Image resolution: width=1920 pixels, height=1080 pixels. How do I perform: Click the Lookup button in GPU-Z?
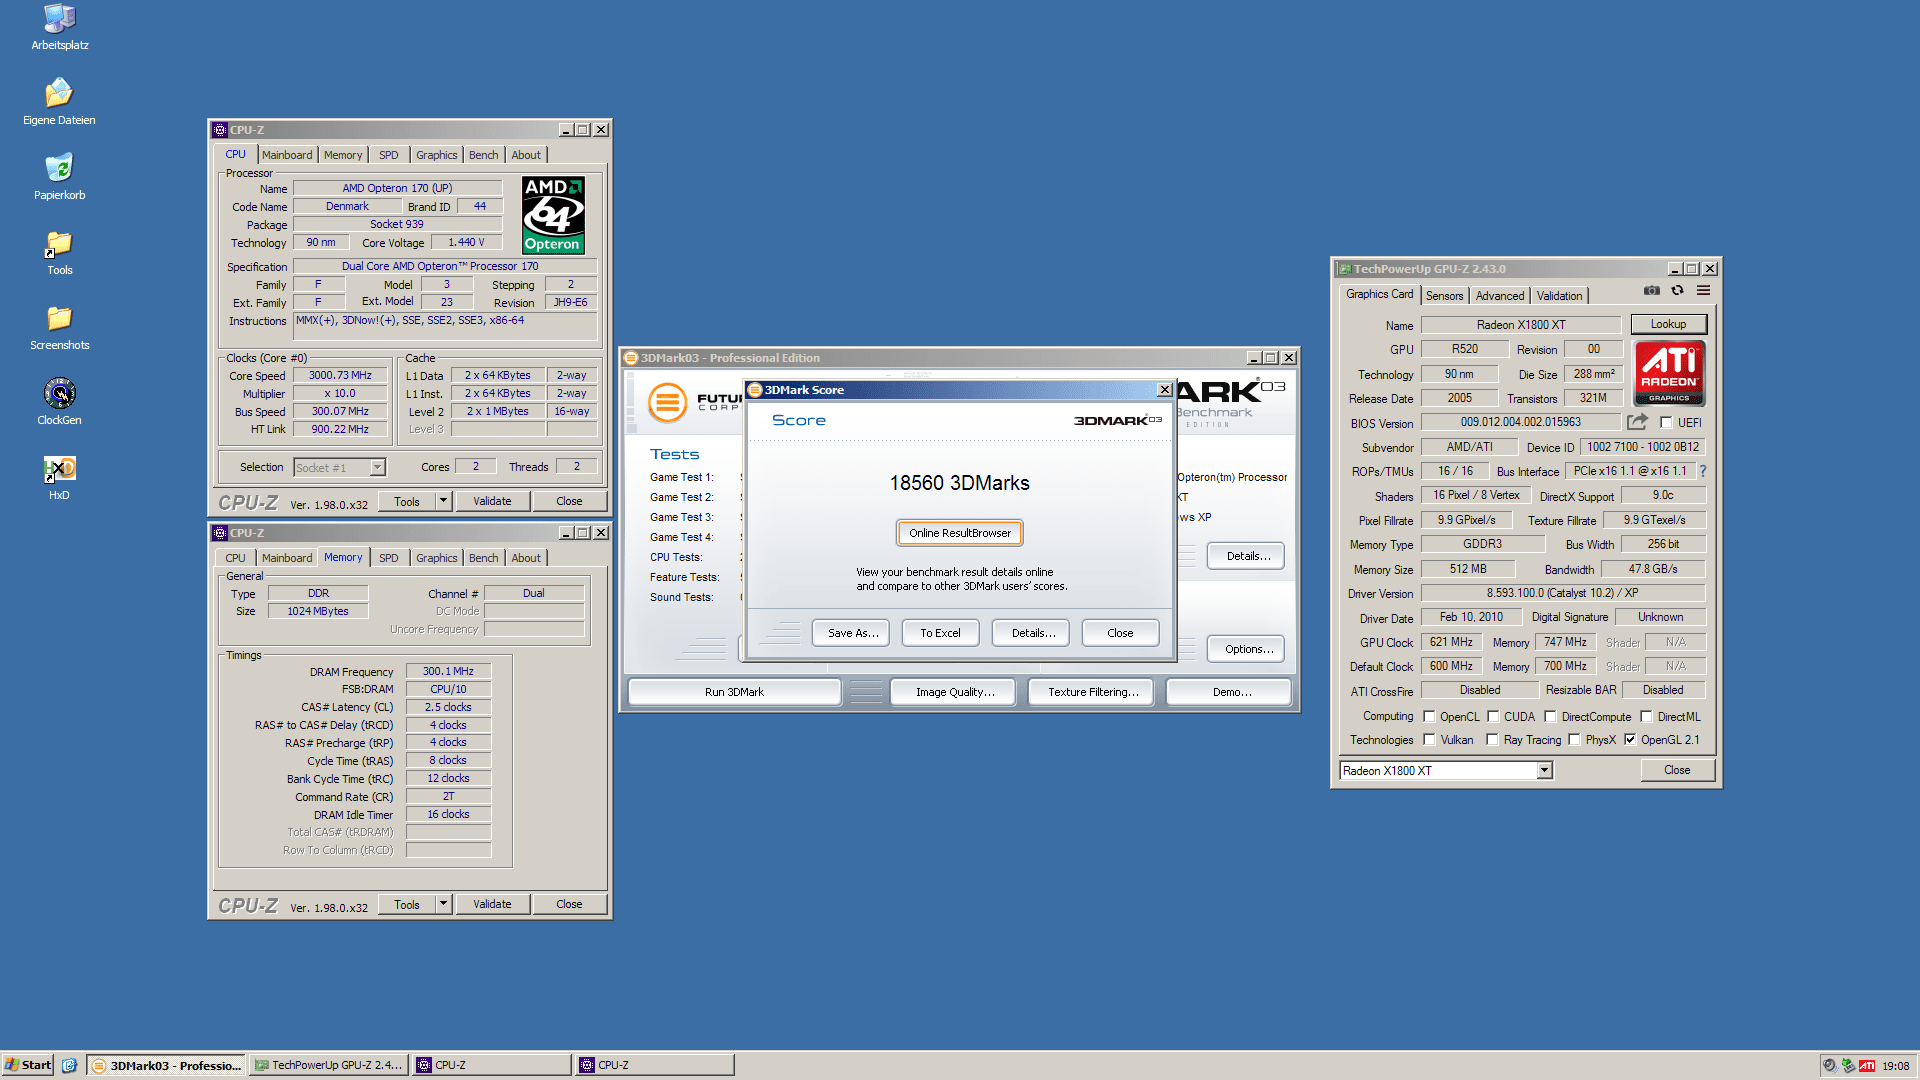tap(1668, 324)
